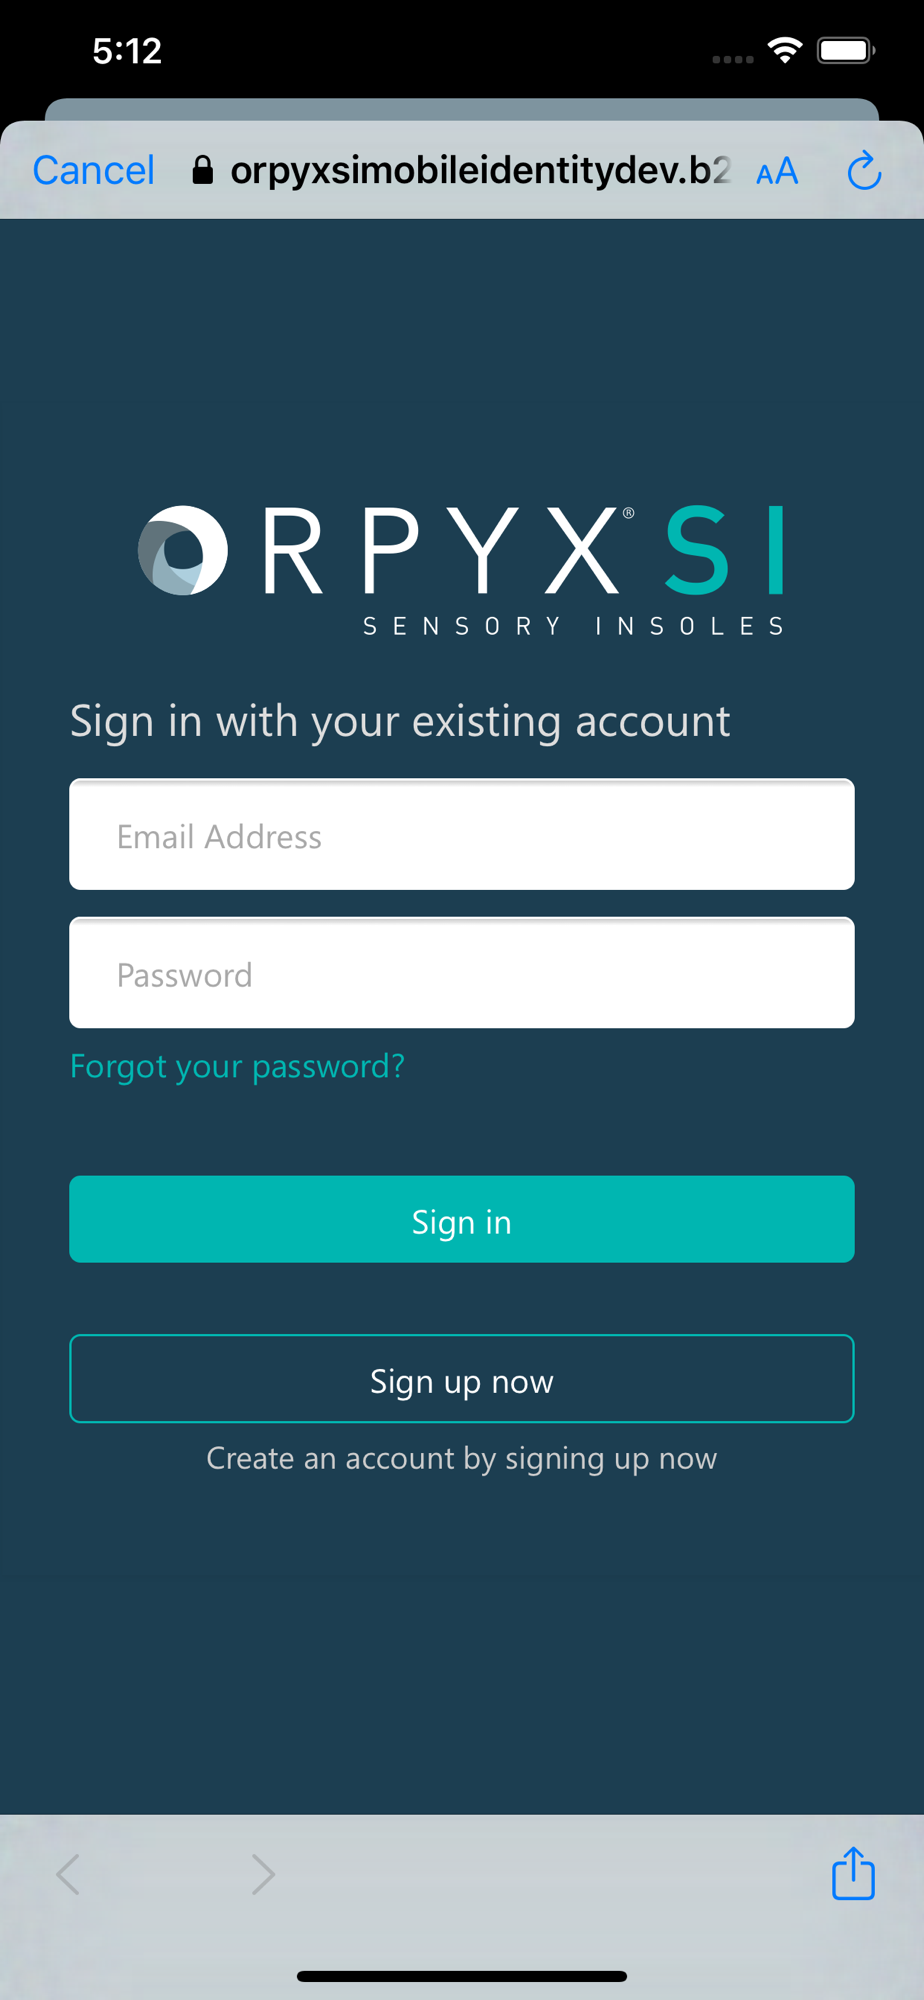This screenshot has width=924, height=2000.
Task: Select the orpyxsimobileidentitydev URL address text
Action: click(480, 170)
